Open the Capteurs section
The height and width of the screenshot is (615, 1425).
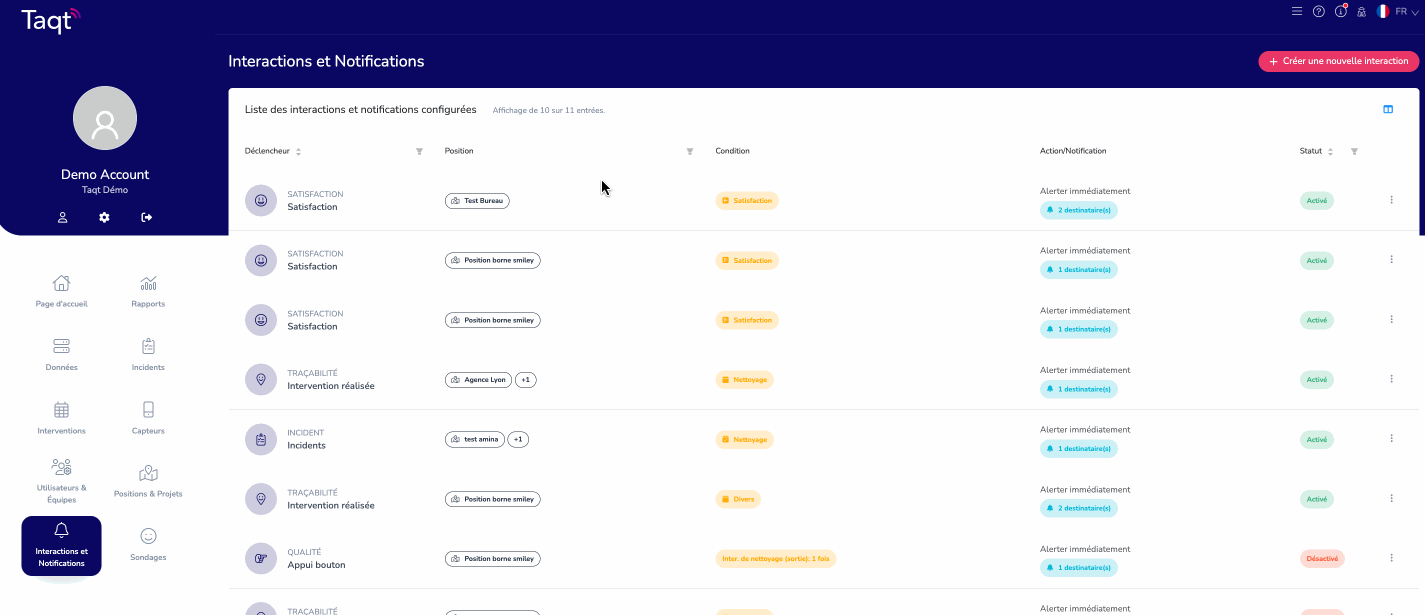click(148, 418)
